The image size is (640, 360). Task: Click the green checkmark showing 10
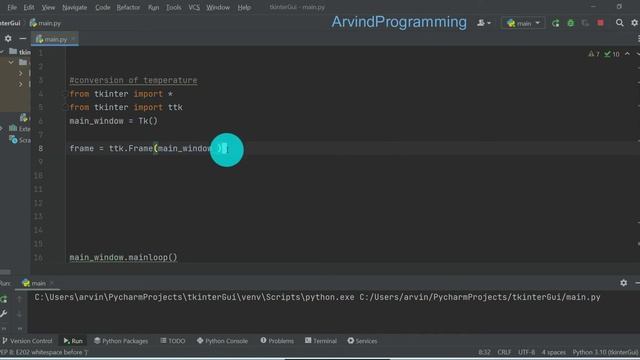(612, 54)
